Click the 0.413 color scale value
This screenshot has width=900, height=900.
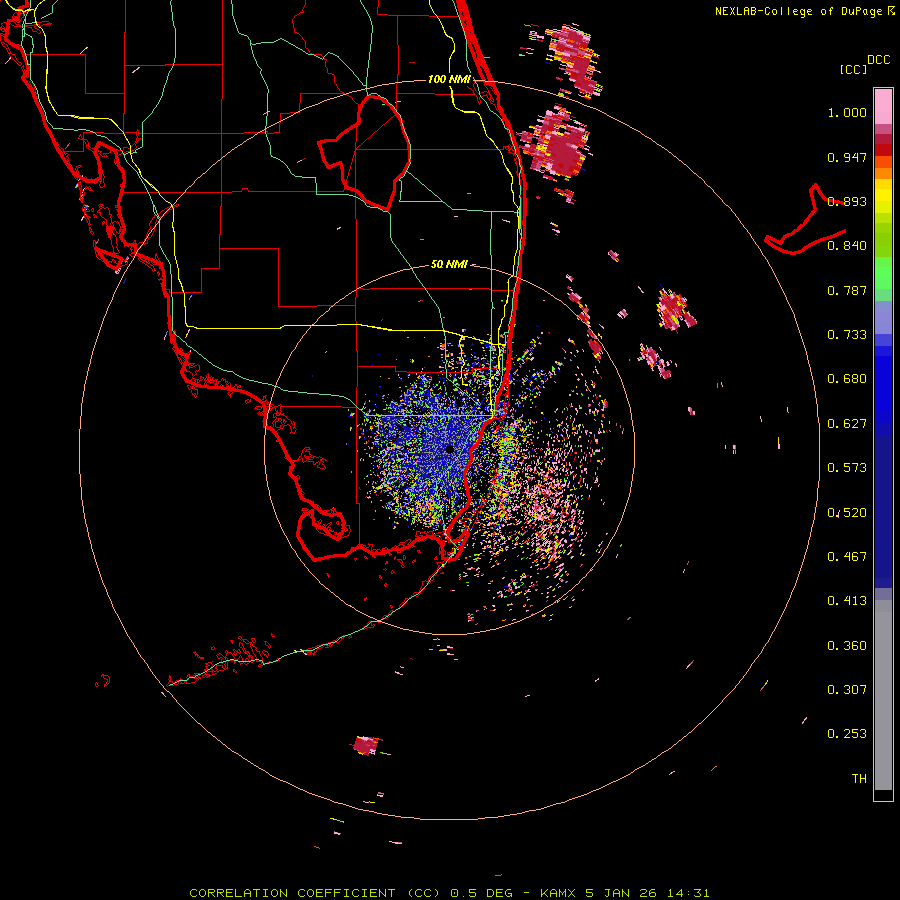coord(847,601)
